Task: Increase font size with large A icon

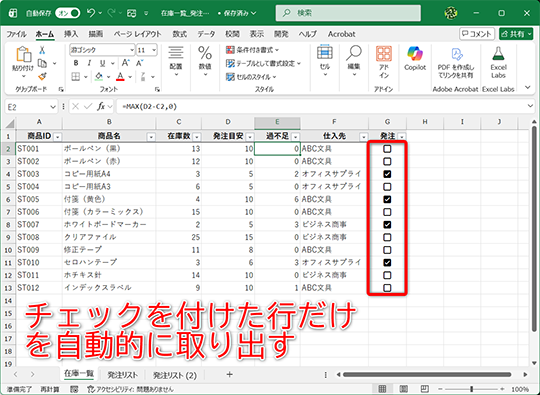Action: point(125,63)
